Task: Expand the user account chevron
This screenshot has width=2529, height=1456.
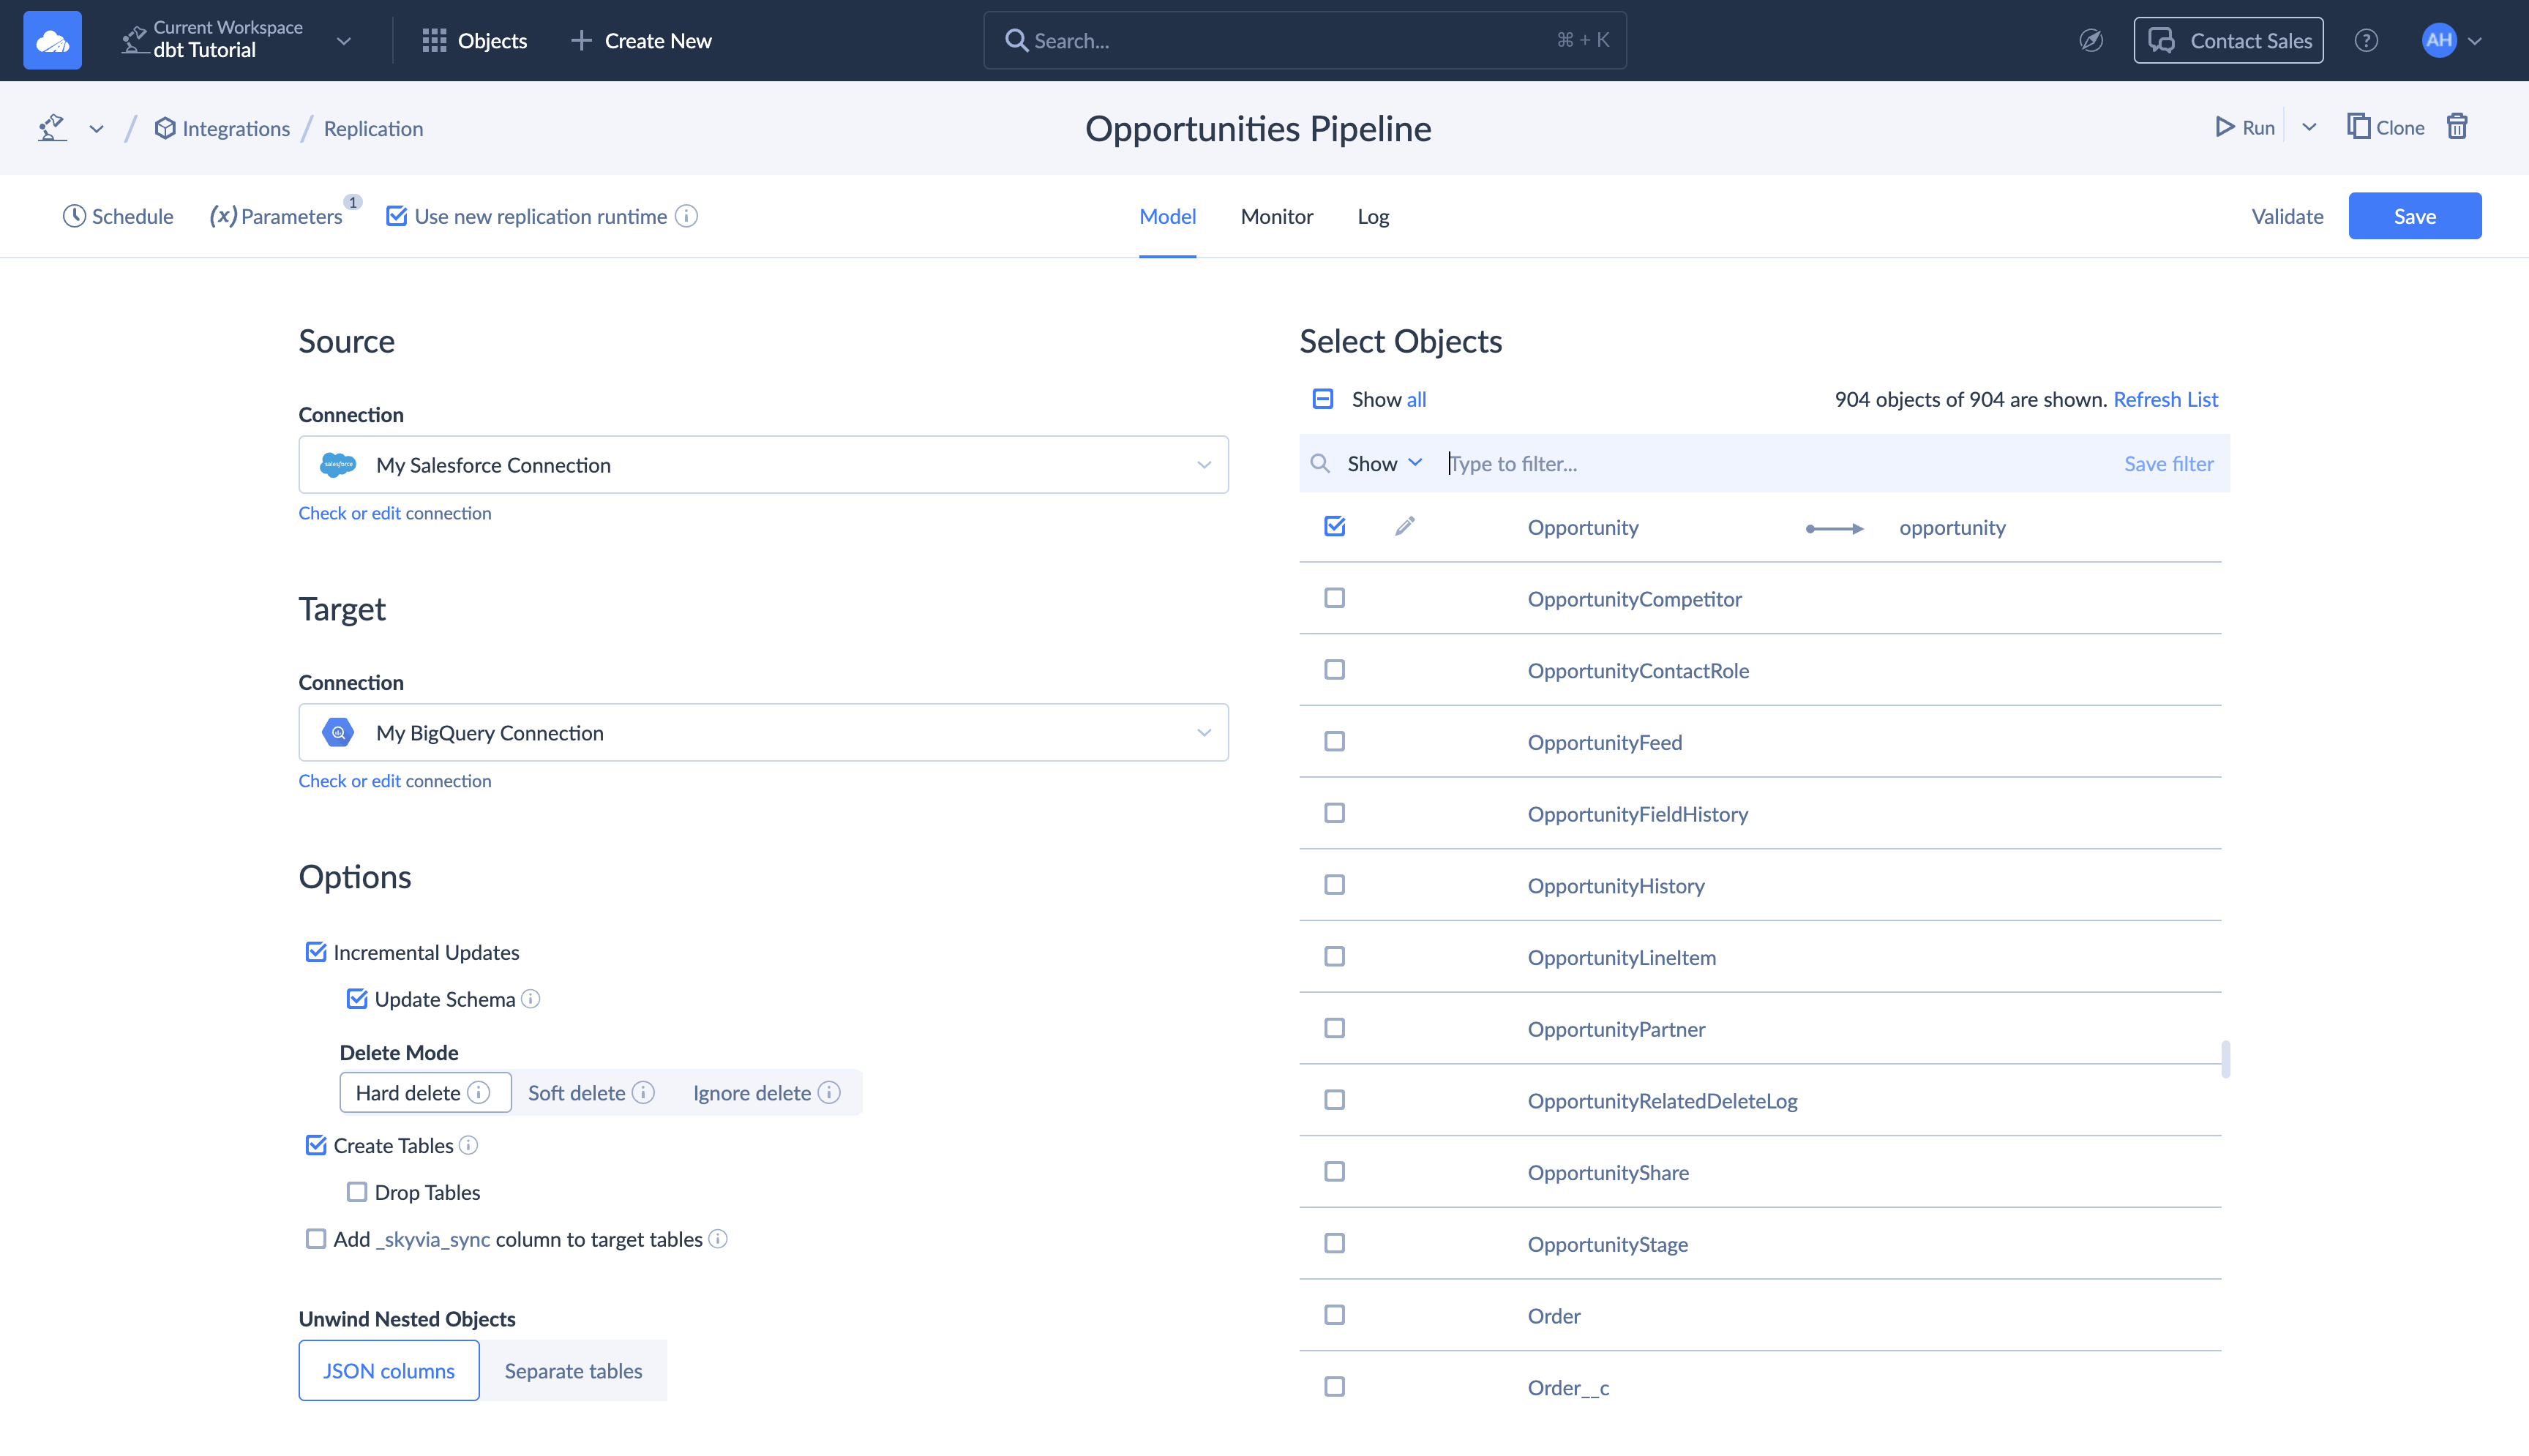Action: (x=2475, y=41)
